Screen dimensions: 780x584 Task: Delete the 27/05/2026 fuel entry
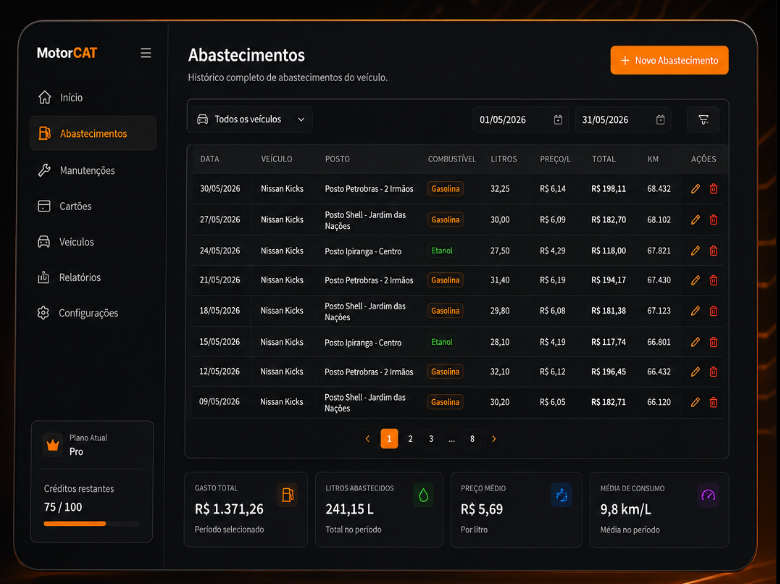tap(713, 220)
